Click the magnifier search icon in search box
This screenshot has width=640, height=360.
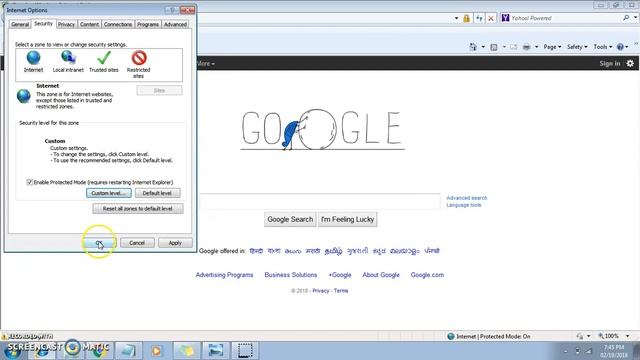(626, 18)
